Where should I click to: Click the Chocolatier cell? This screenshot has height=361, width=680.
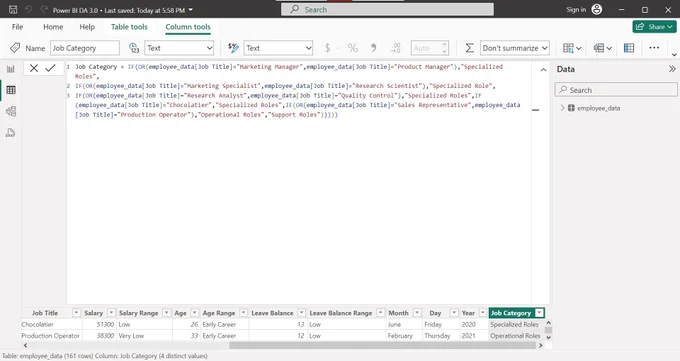pos(51,324)
